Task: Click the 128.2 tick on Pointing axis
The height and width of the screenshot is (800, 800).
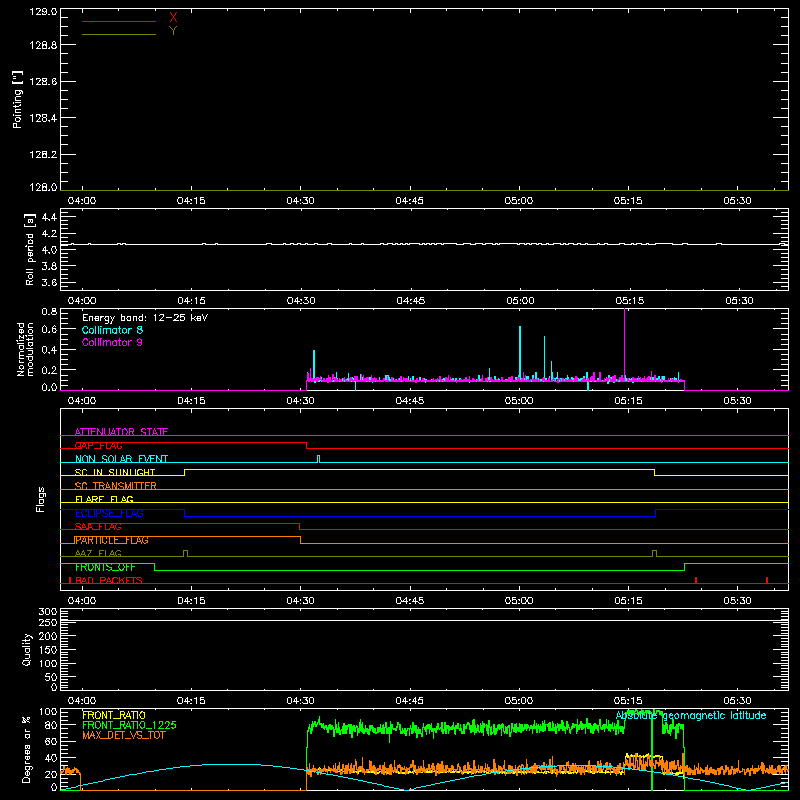Action: (43, 155)
